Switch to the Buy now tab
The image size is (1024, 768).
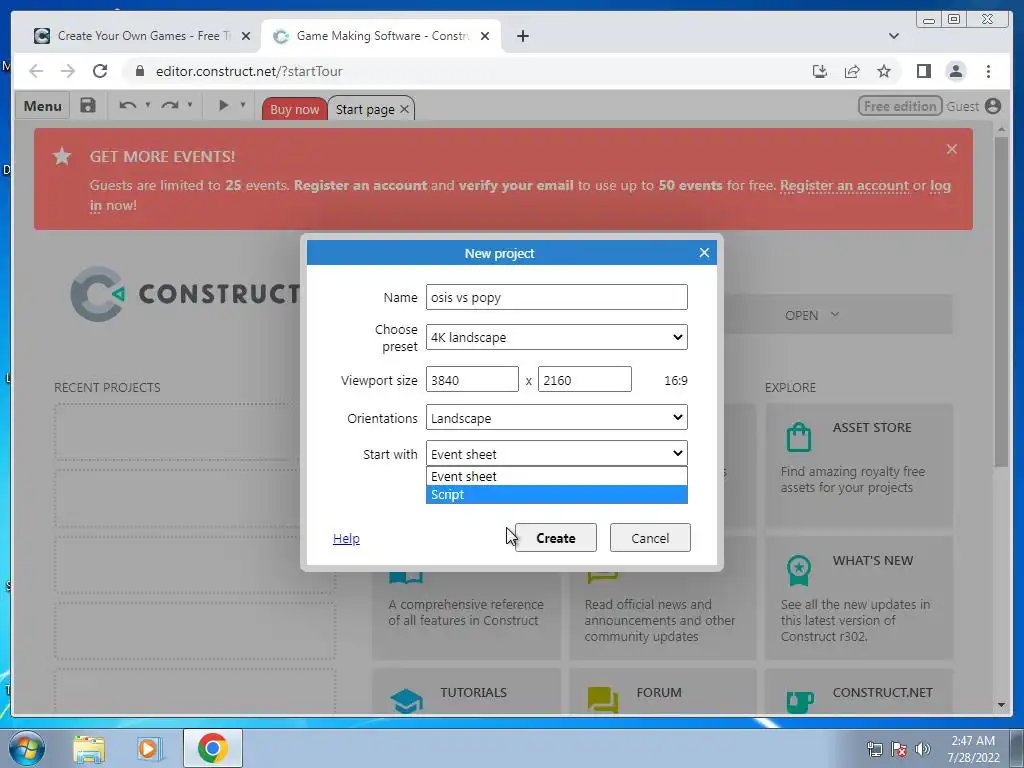[x=295, y=109]
